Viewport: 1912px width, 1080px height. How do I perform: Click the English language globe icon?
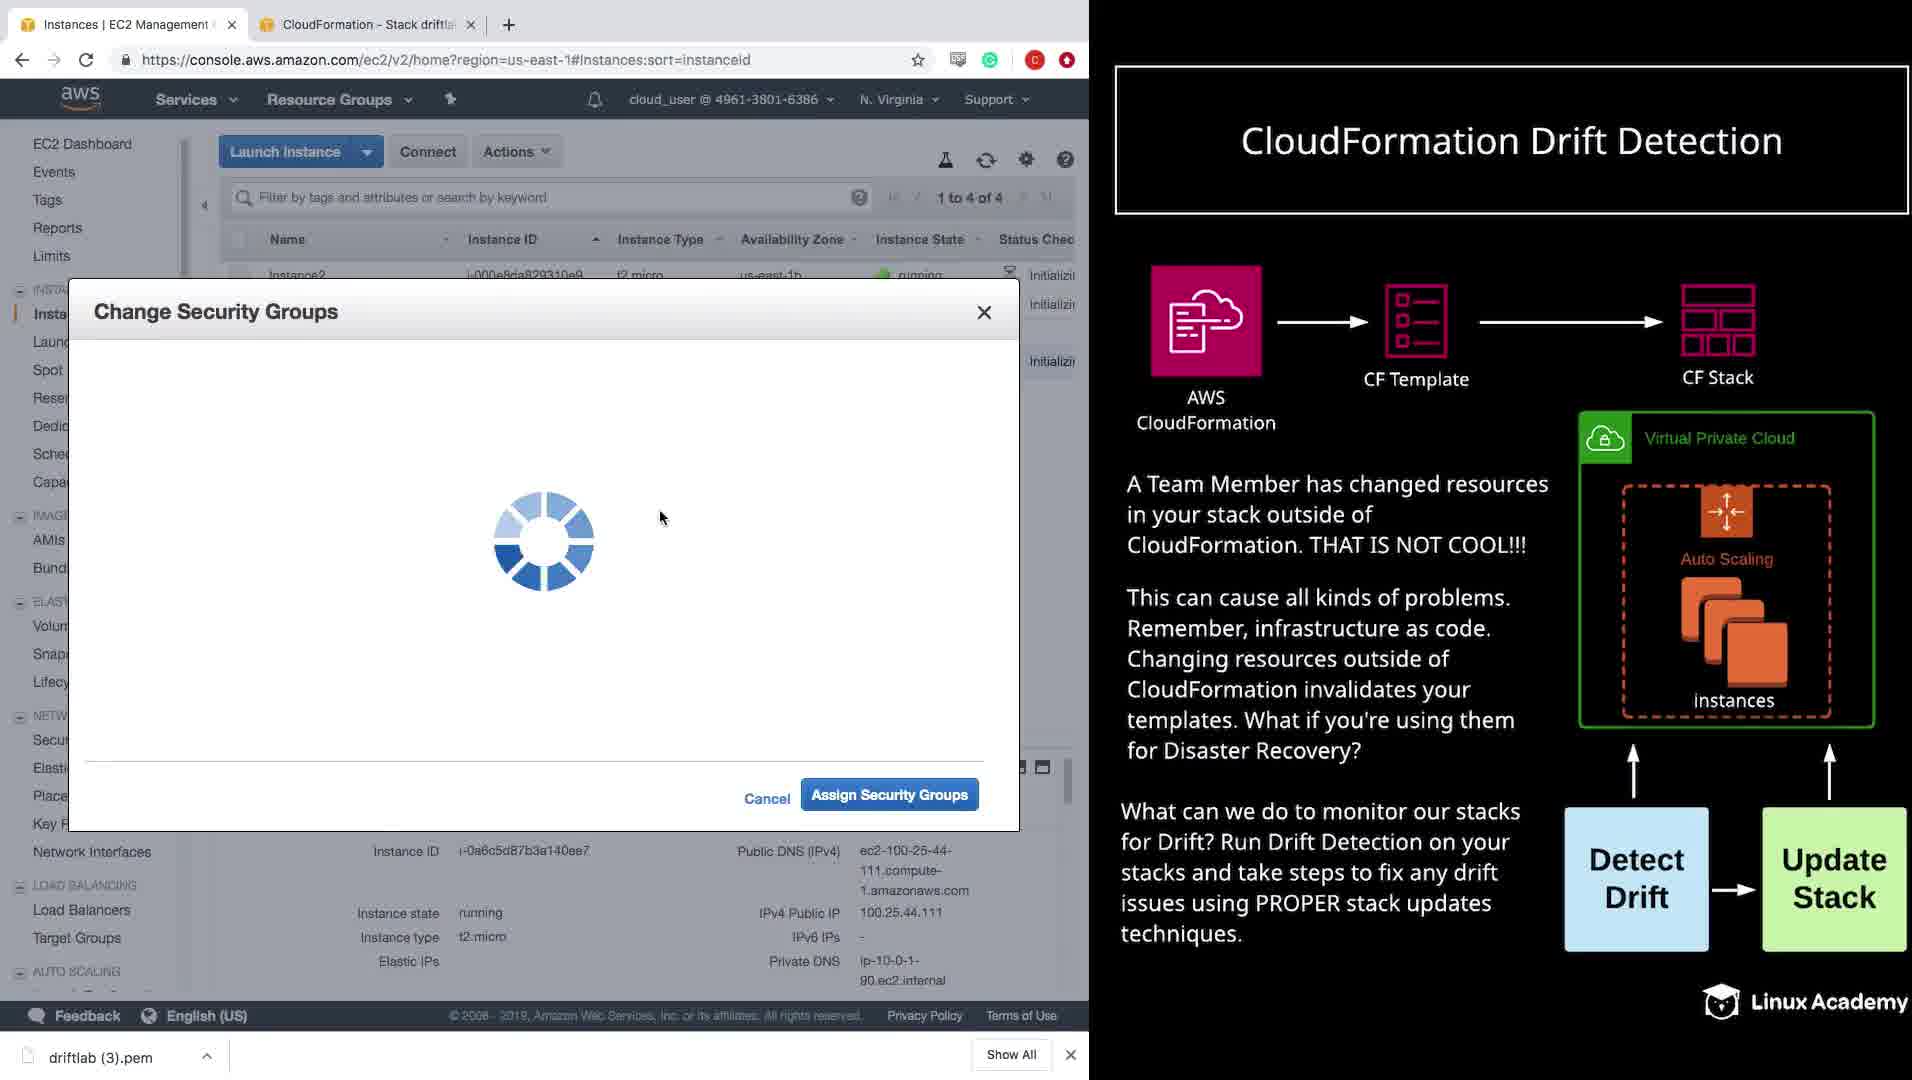149,1016
